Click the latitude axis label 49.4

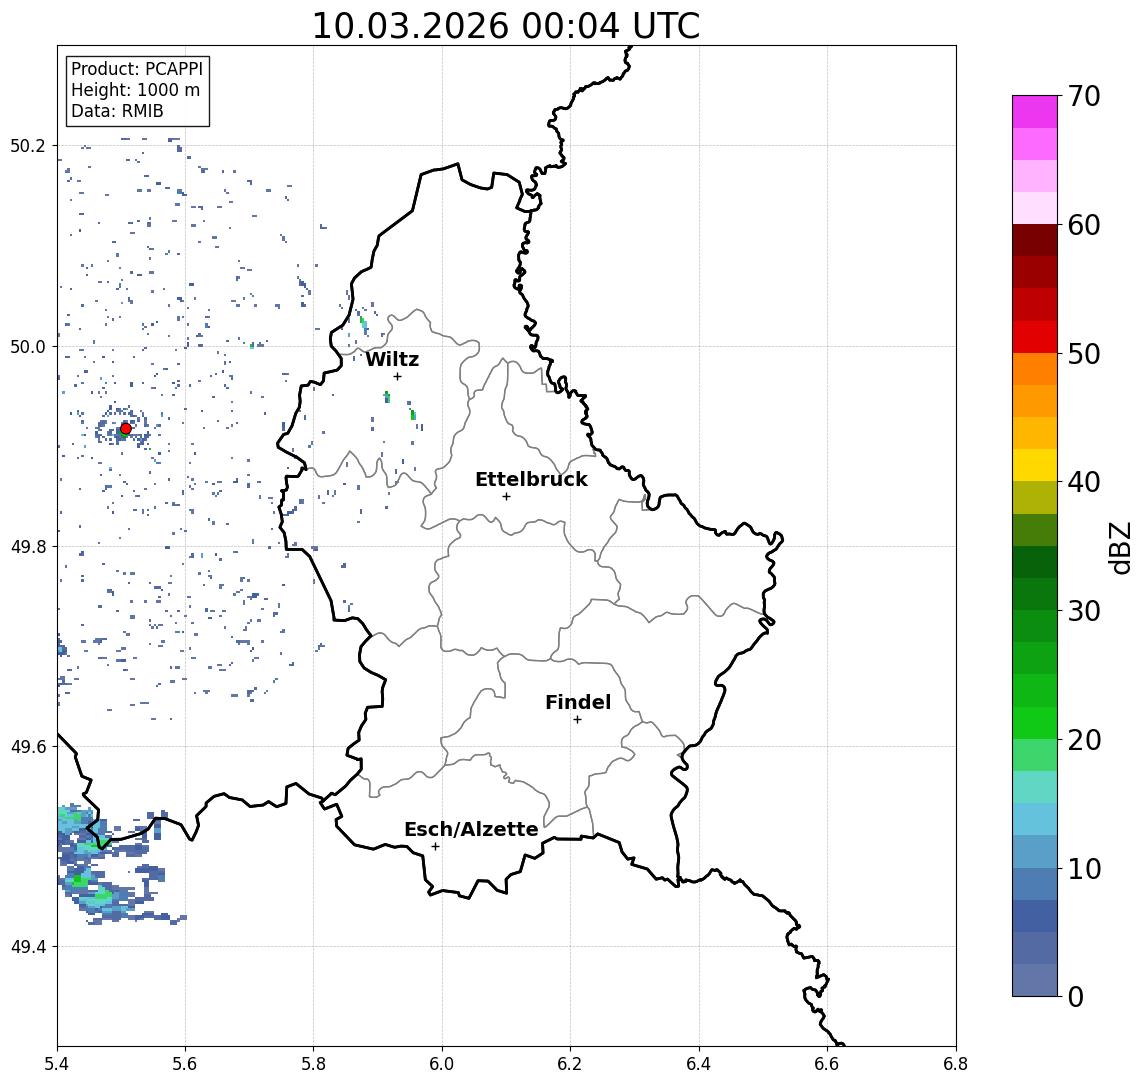[x=28, y=947]
